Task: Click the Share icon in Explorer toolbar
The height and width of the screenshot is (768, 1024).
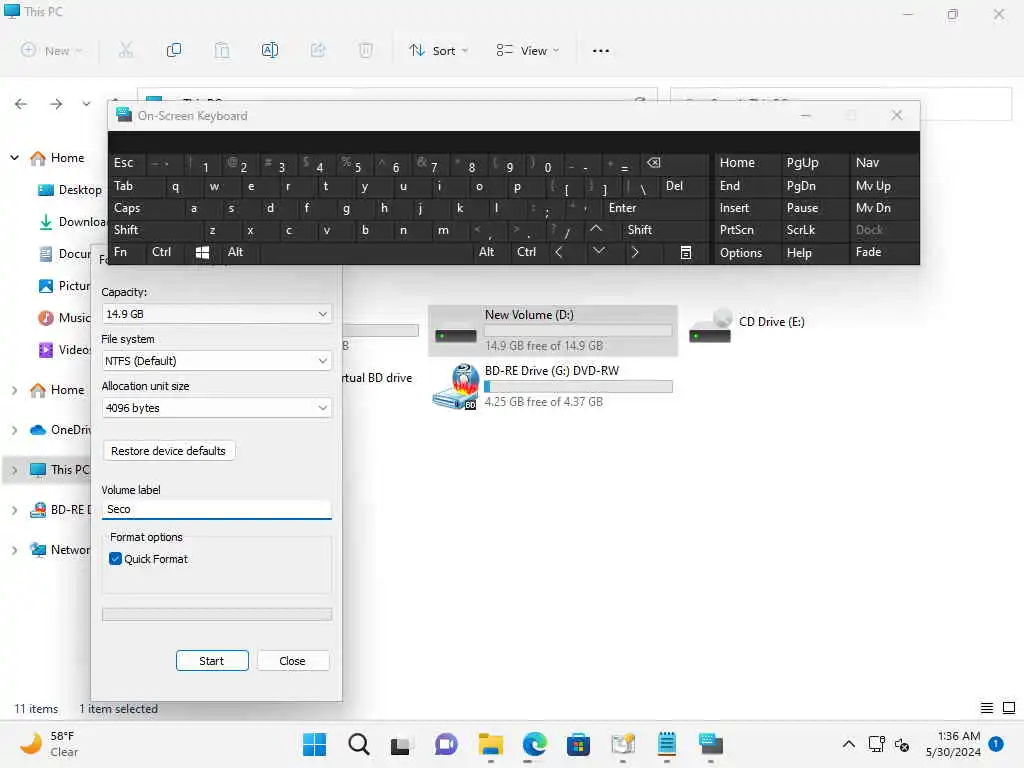Action: coord(318,50)
